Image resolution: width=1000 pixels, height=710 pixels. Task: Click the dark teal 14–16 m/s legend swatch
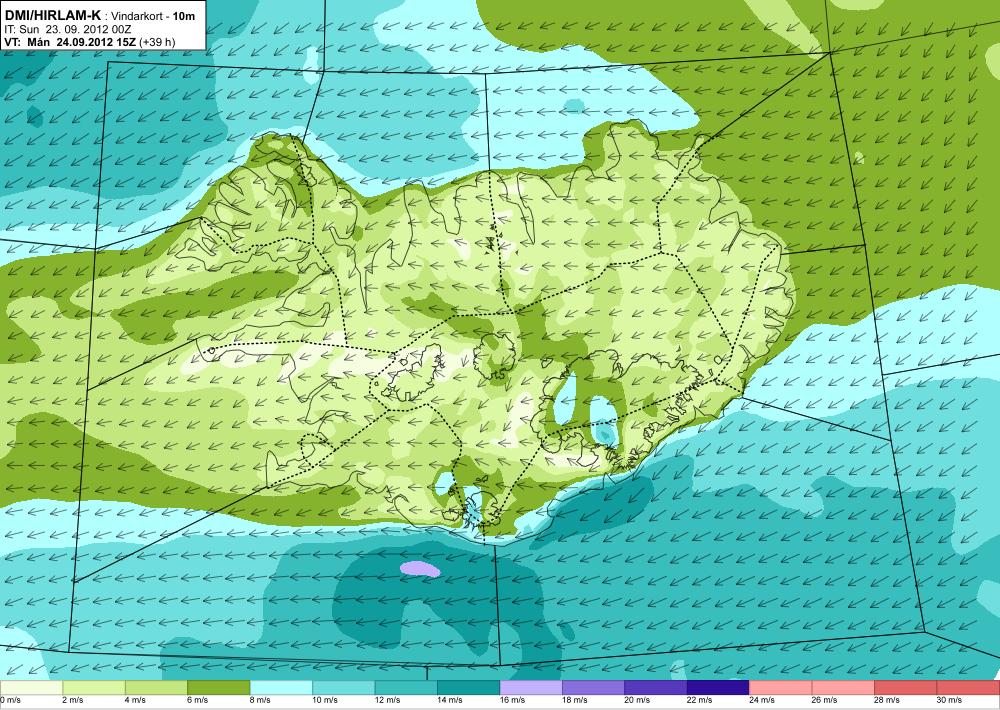(x=469, y=688)
